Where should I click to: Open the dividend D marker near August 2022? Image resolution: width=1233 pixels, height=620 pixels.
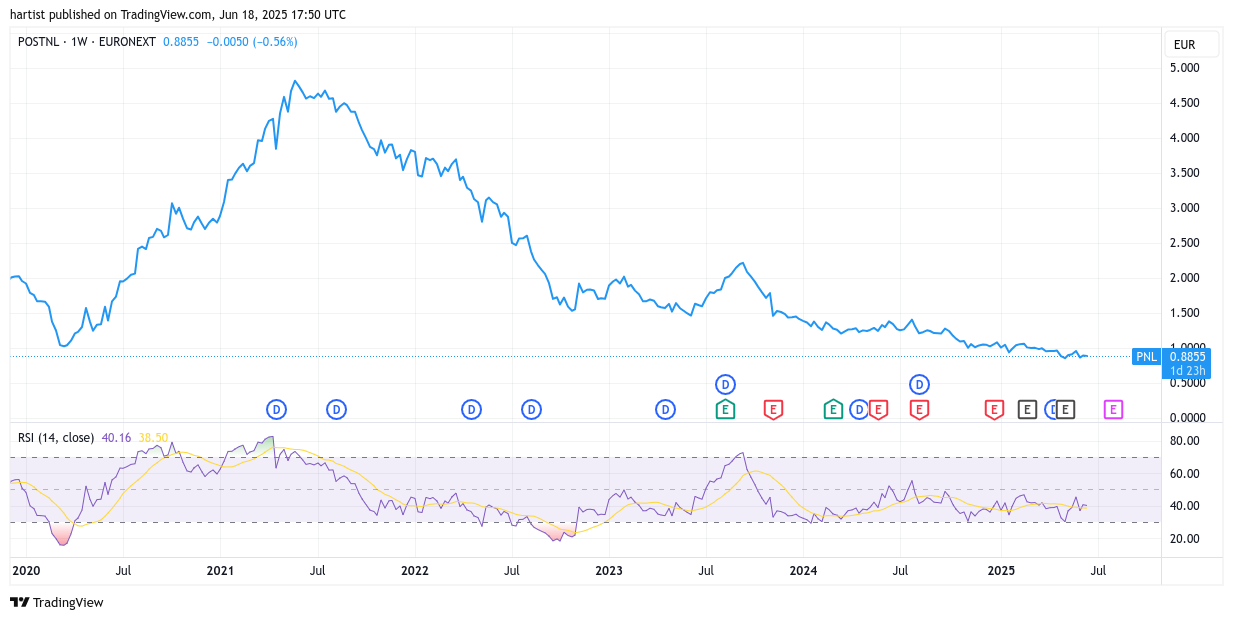point(531,409)
